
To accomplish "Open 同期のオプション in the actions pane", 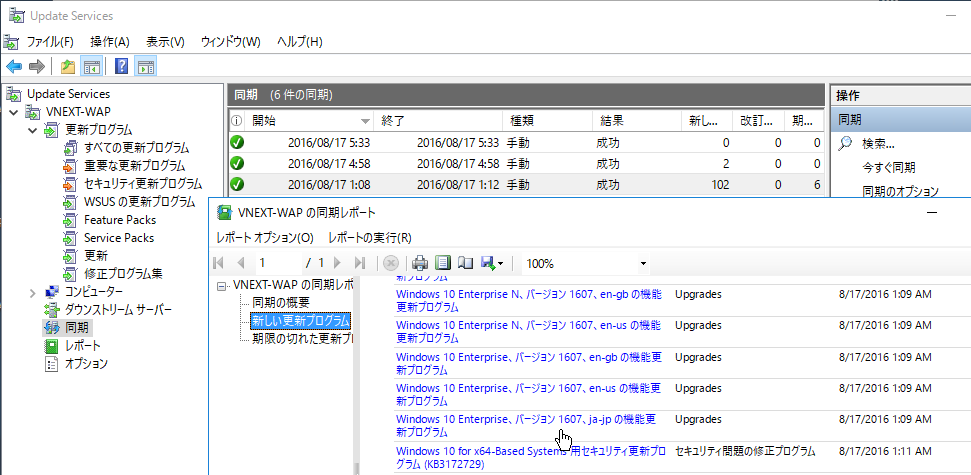I will [x=900, y=191].
